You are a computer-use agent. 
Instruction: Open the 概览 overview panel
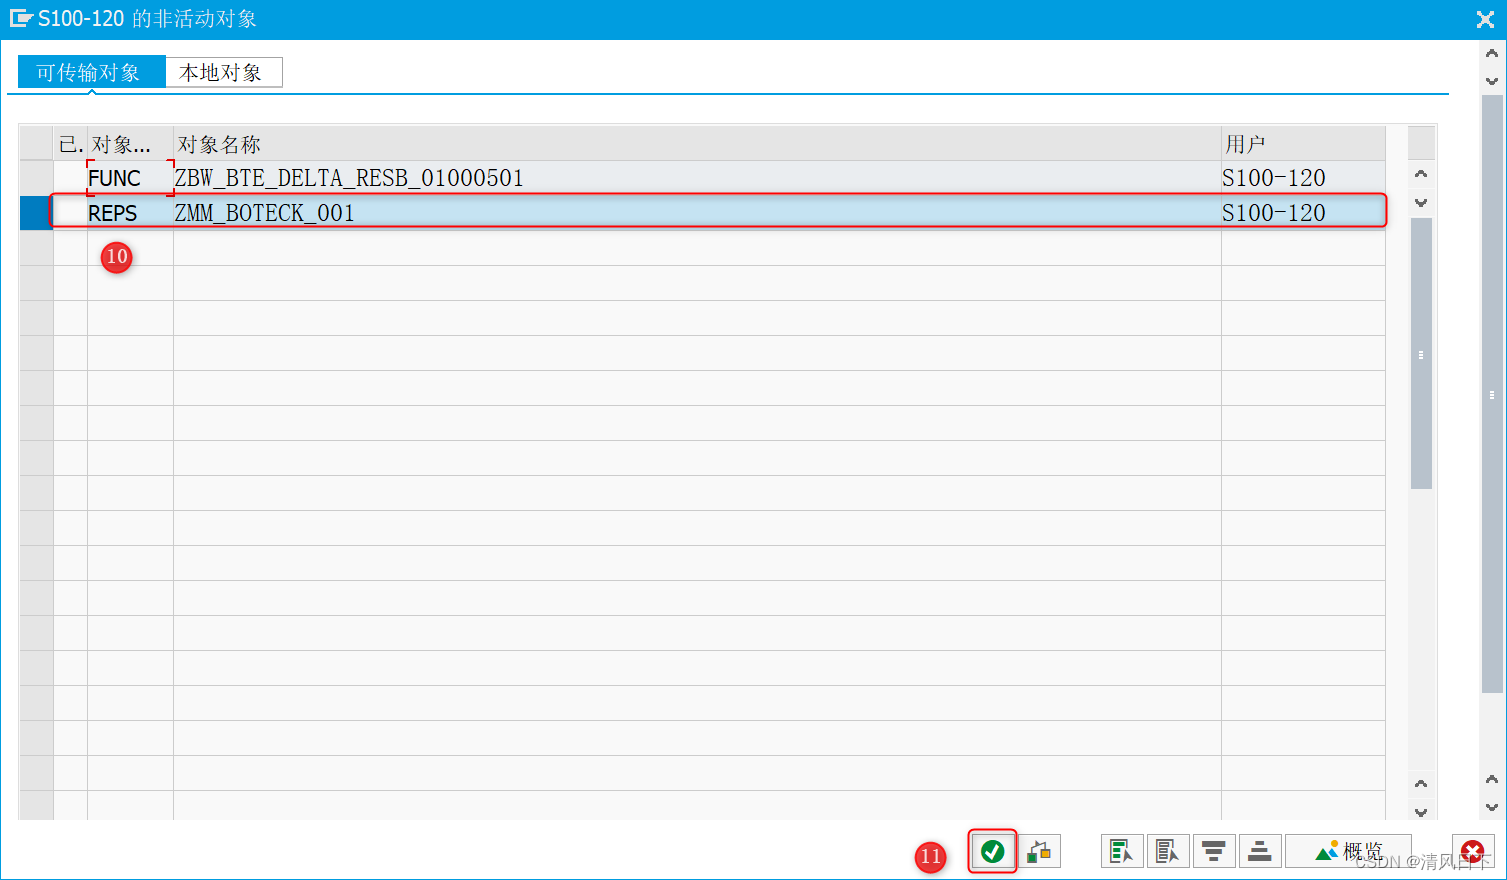coord(1349,851)
